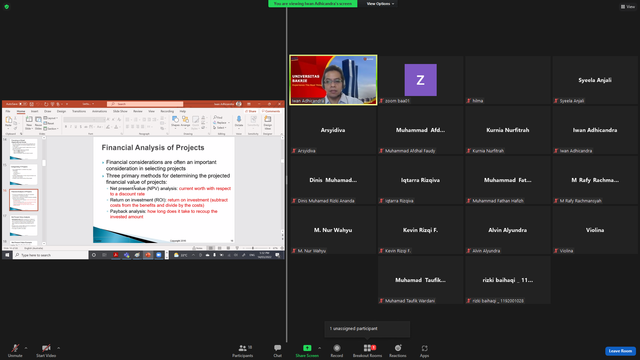The width and height of the screenshot is (640, 360).
Task: Open the Participants panel
Action: 243,350
